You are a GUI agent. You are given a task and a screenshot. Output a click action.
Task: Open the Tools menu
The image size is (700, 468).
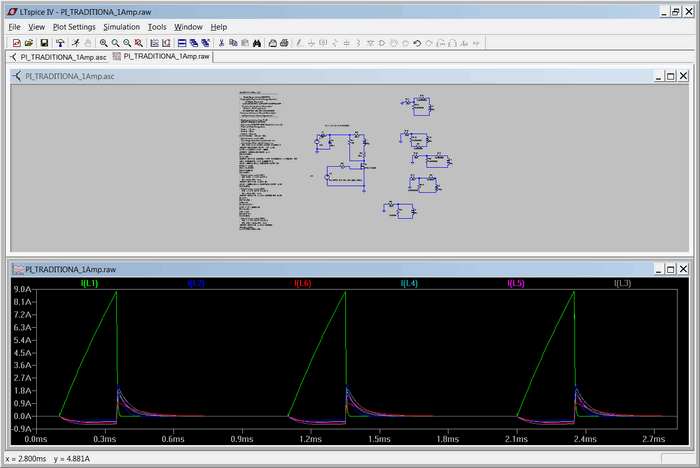coord(157,27)
